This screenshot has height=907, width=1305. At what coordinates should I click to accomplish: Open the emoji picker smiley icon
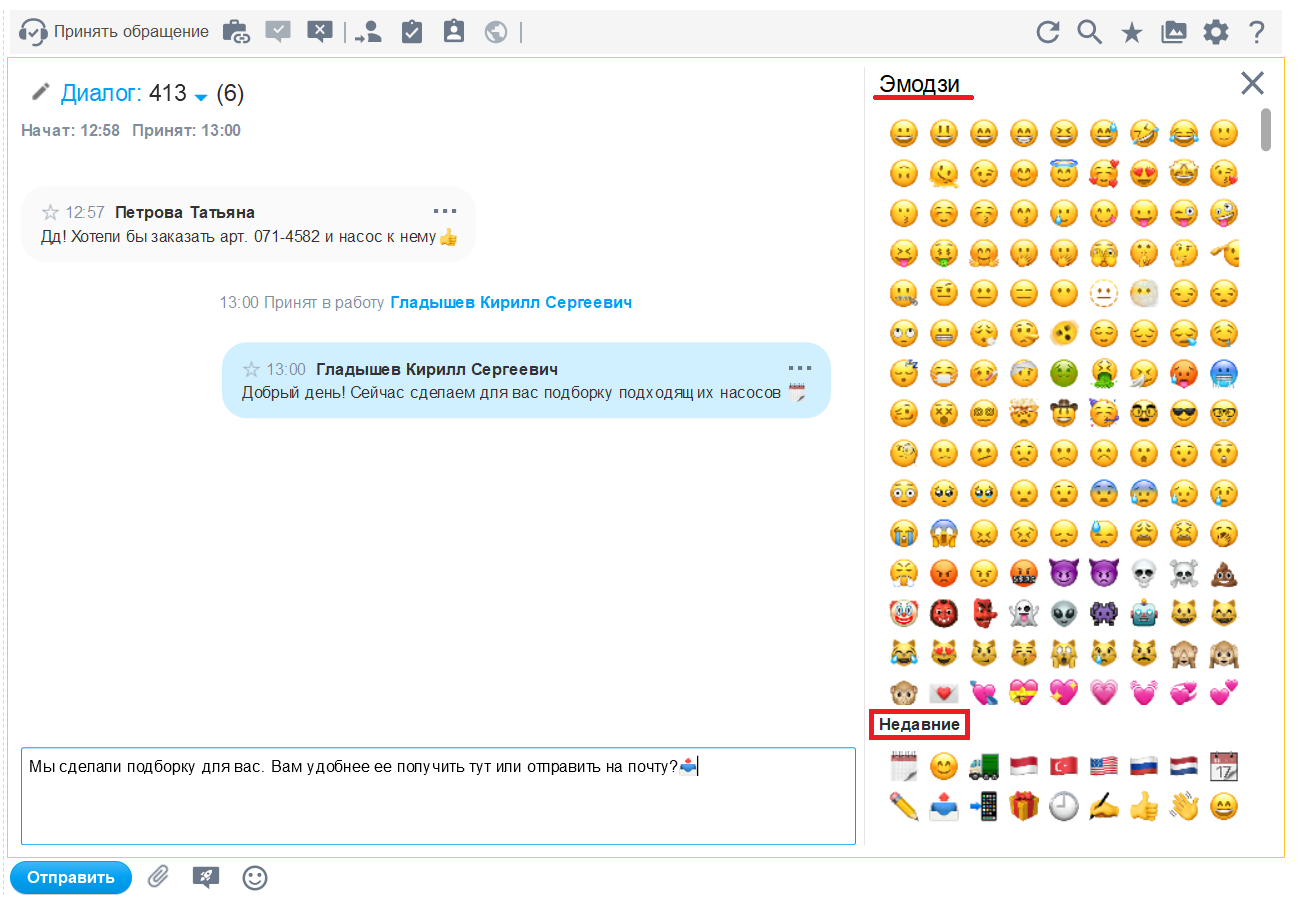(x=256, y=877)
